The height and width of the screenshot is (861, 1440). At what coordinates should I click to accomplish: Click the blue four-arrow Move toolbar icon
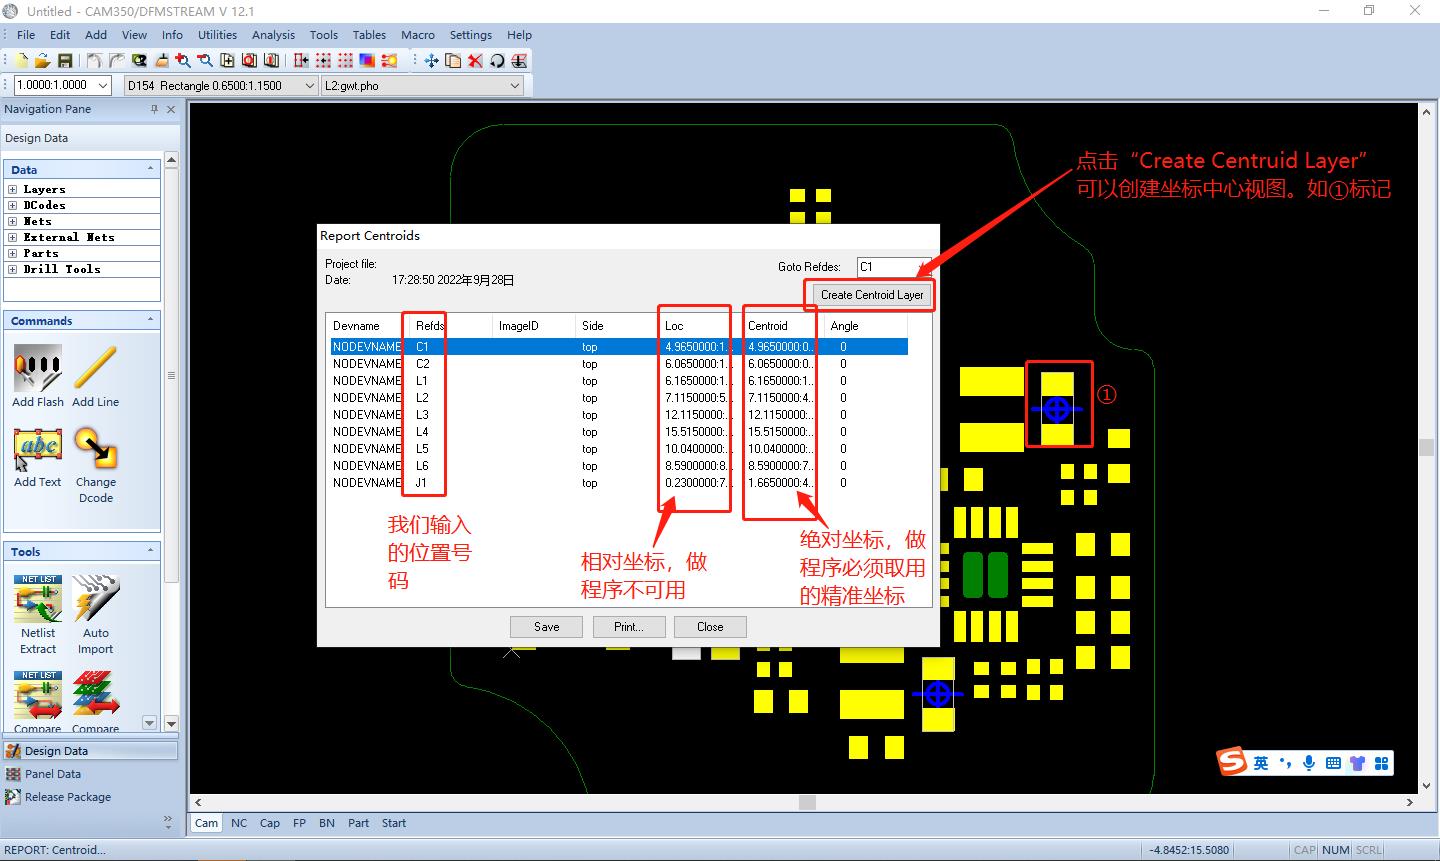(x=431, y=61)
